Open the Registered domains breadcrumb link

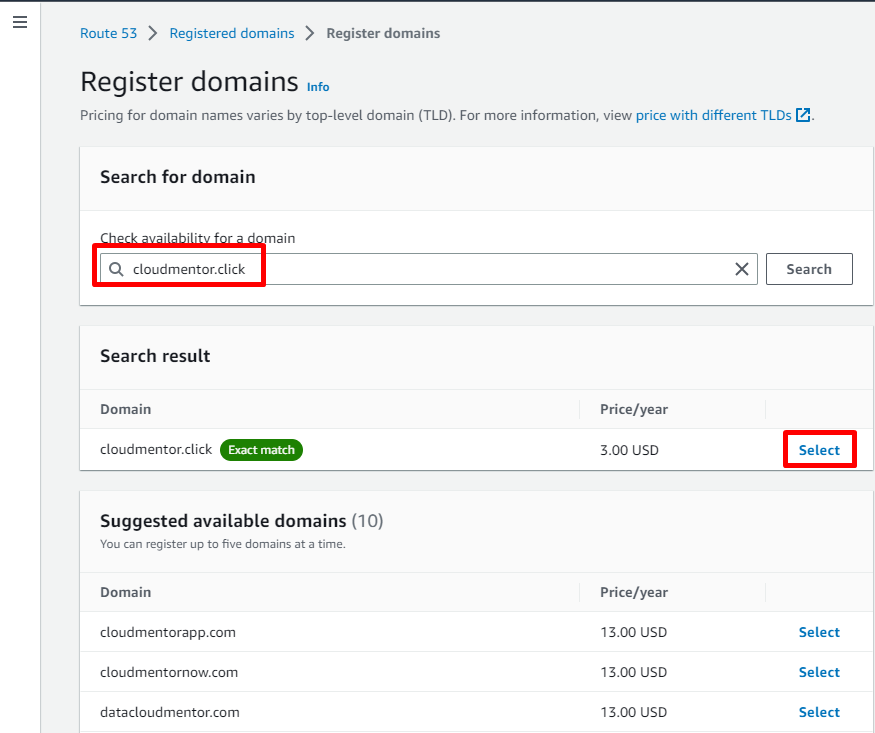point(232,33)
